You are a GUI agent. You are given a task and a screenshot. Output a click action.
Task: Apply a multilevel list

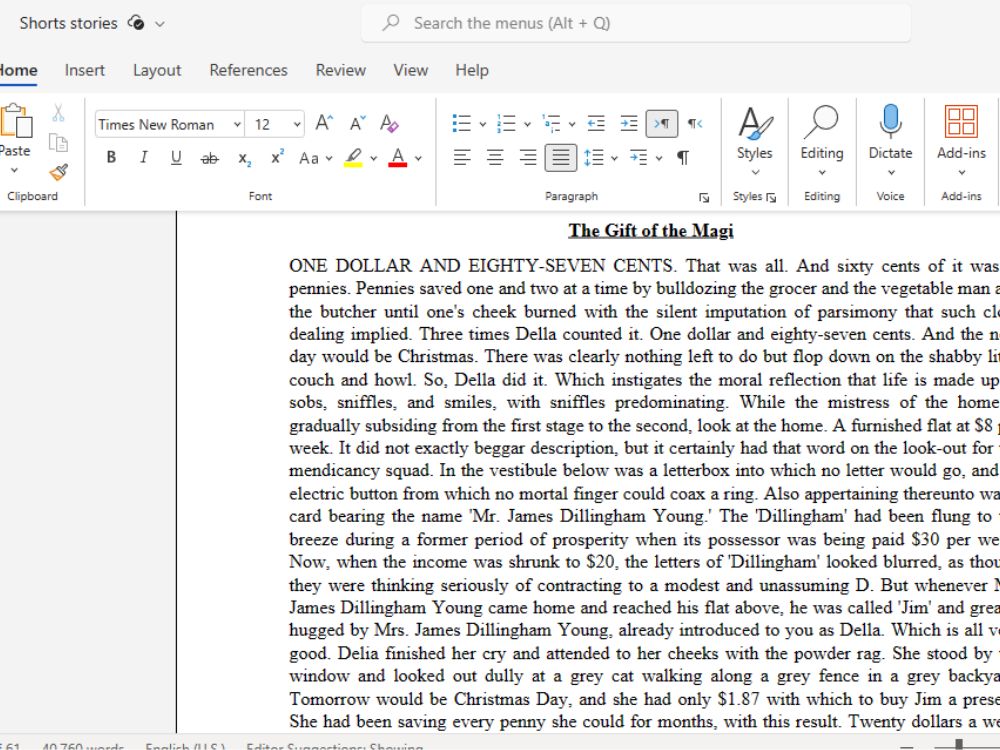551,123
